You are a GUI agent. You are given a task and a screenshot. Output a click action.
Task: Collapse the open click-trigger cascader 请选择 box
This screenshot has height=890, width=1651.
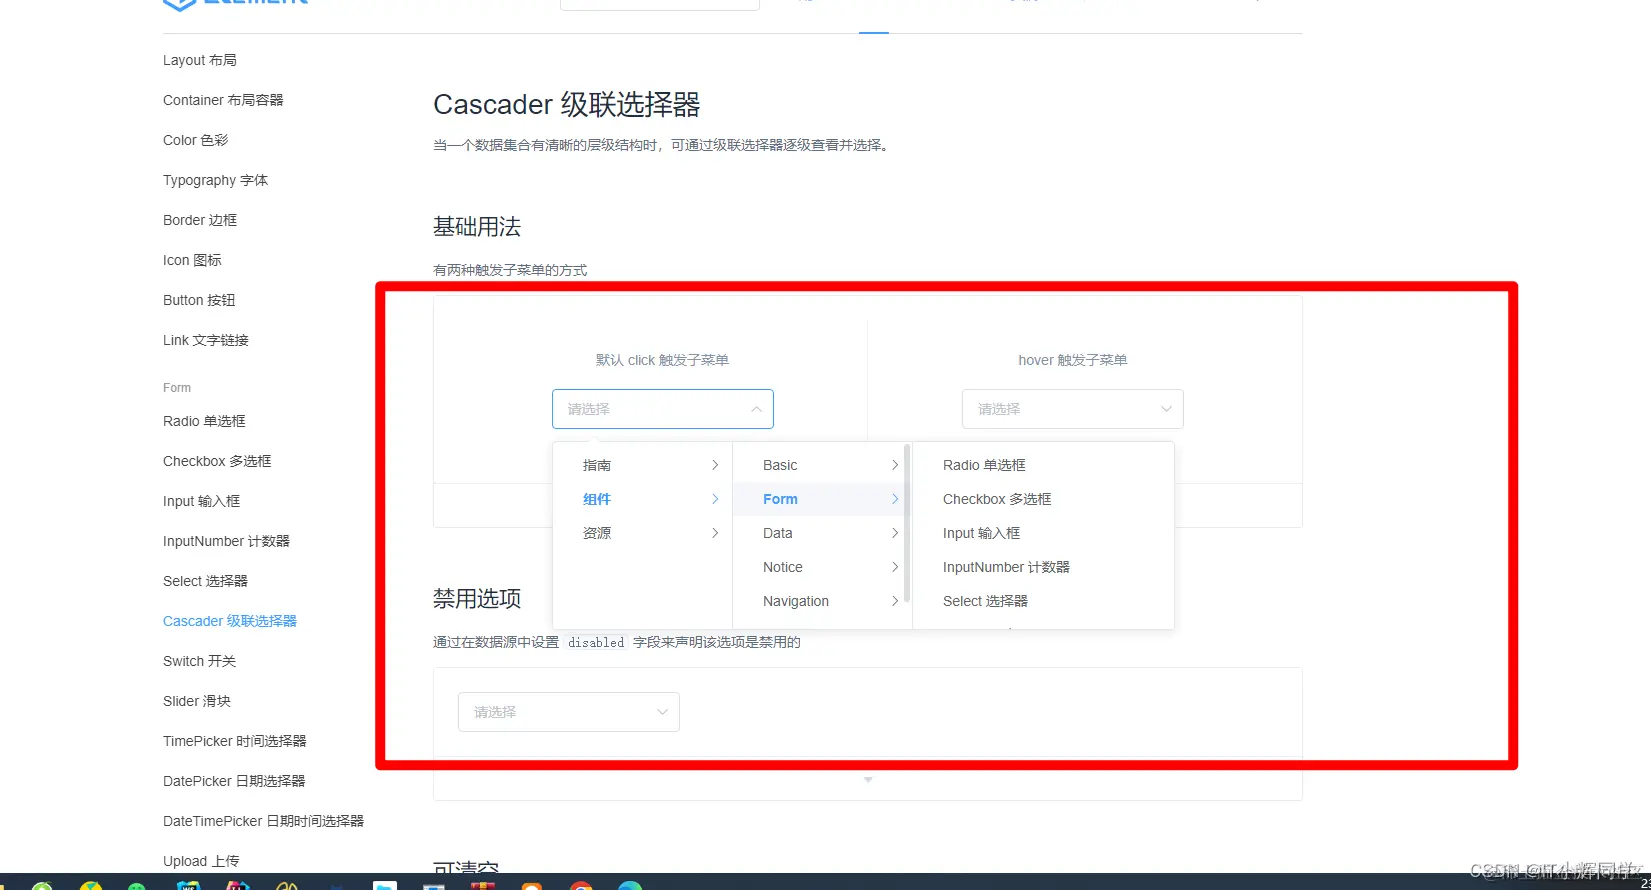(663, 409)
